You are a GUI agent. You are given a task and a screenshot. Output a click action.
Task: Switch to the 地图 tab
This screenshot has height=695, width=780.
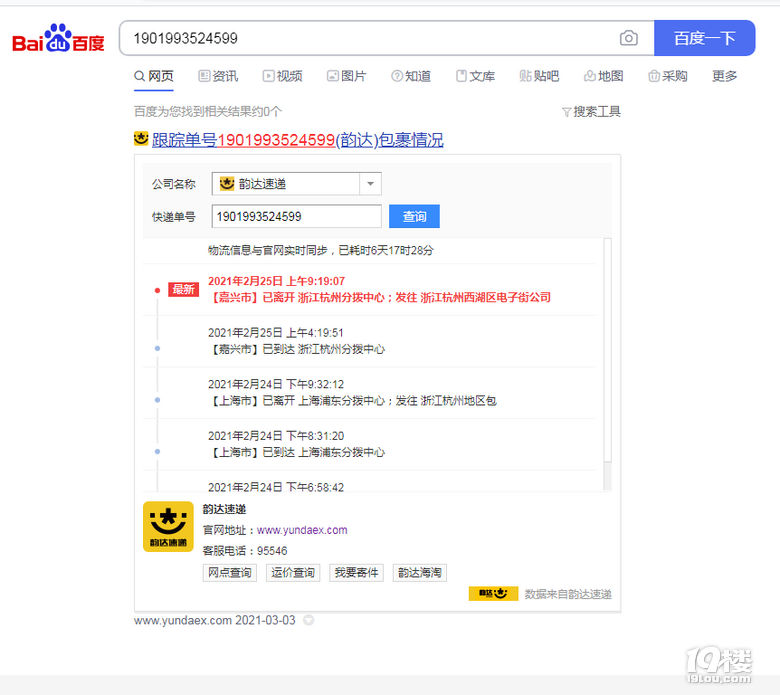(603, 76)
